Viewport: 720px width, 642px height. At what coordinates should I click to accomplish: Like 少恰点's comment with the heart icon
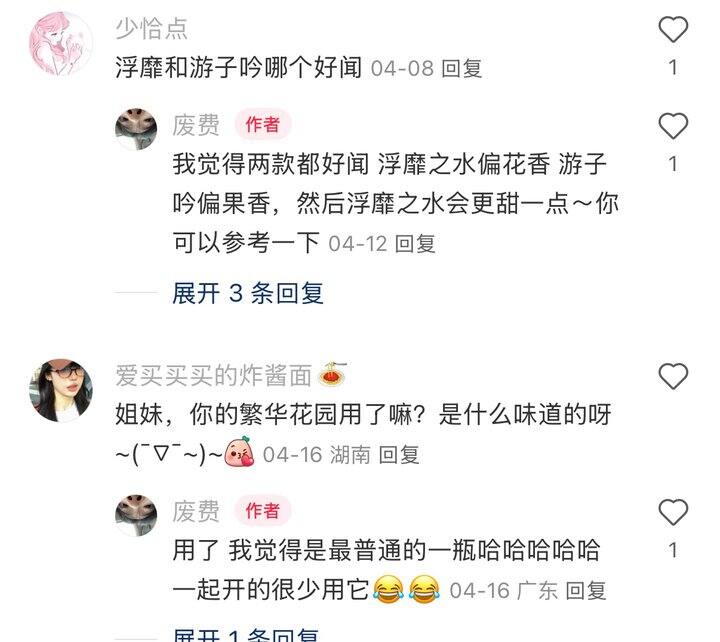pos(673,29)
